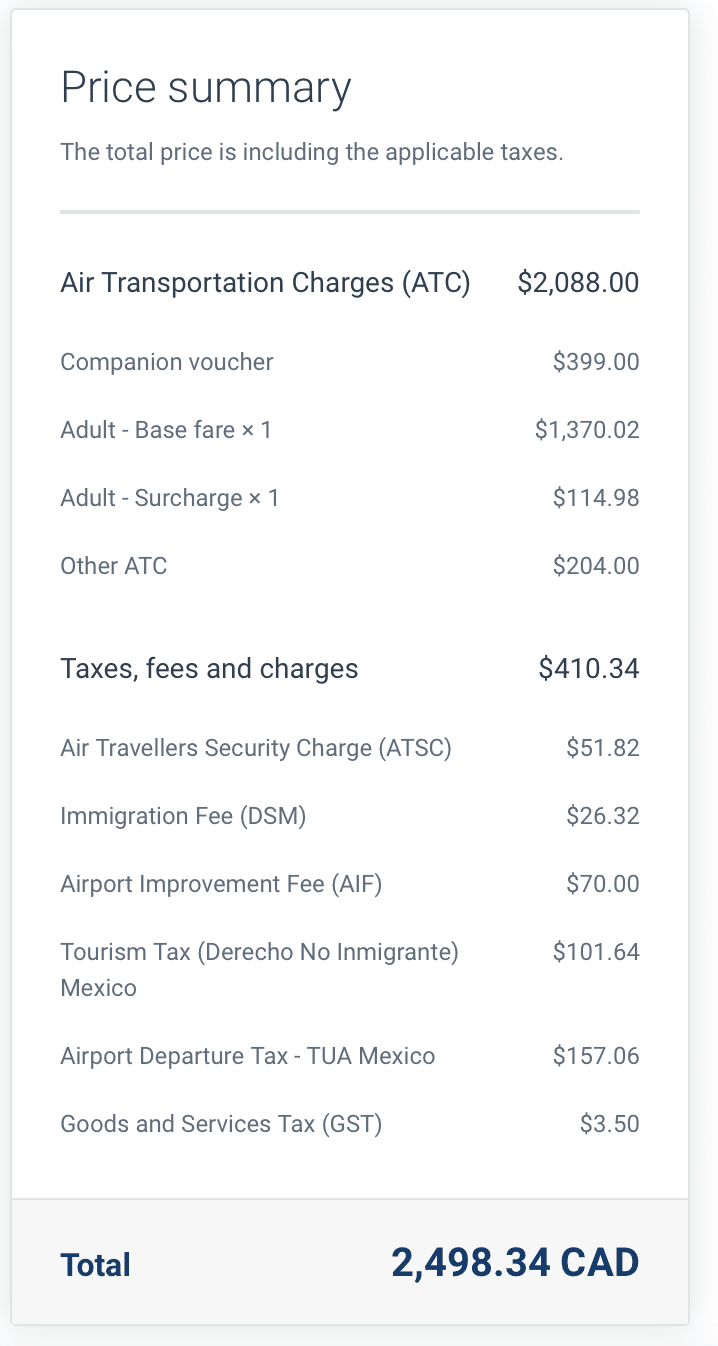Viewport: 718px width, 1346px height.
Task: Click Tourism Tax (Derecho No Inmigrante) Mexico
Action: pos(259,952)
